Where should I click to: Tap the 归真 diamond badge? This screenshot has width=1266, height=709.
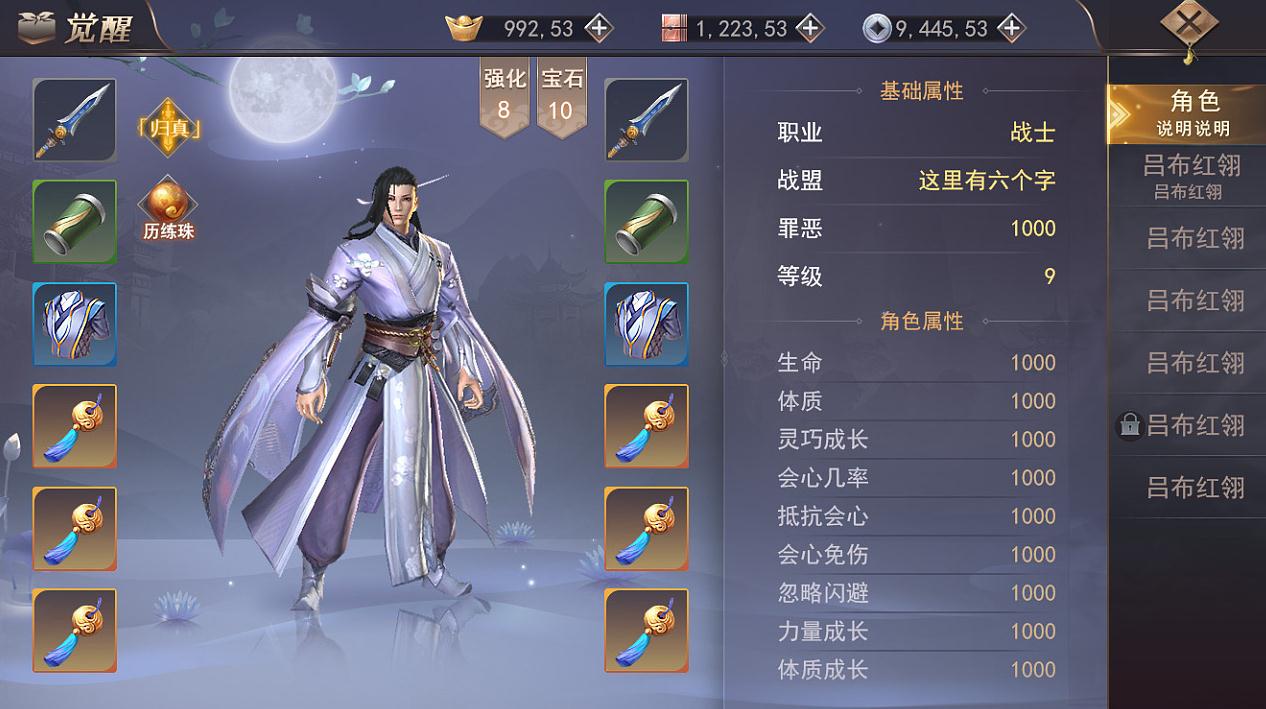point(167,127)
